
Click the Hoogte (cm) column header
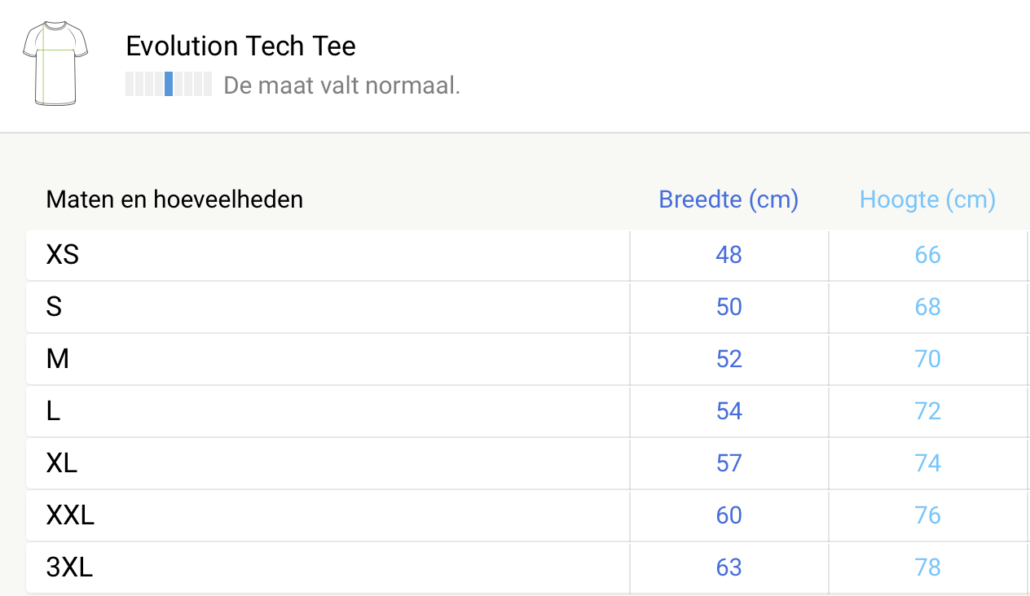pos(928,199)
